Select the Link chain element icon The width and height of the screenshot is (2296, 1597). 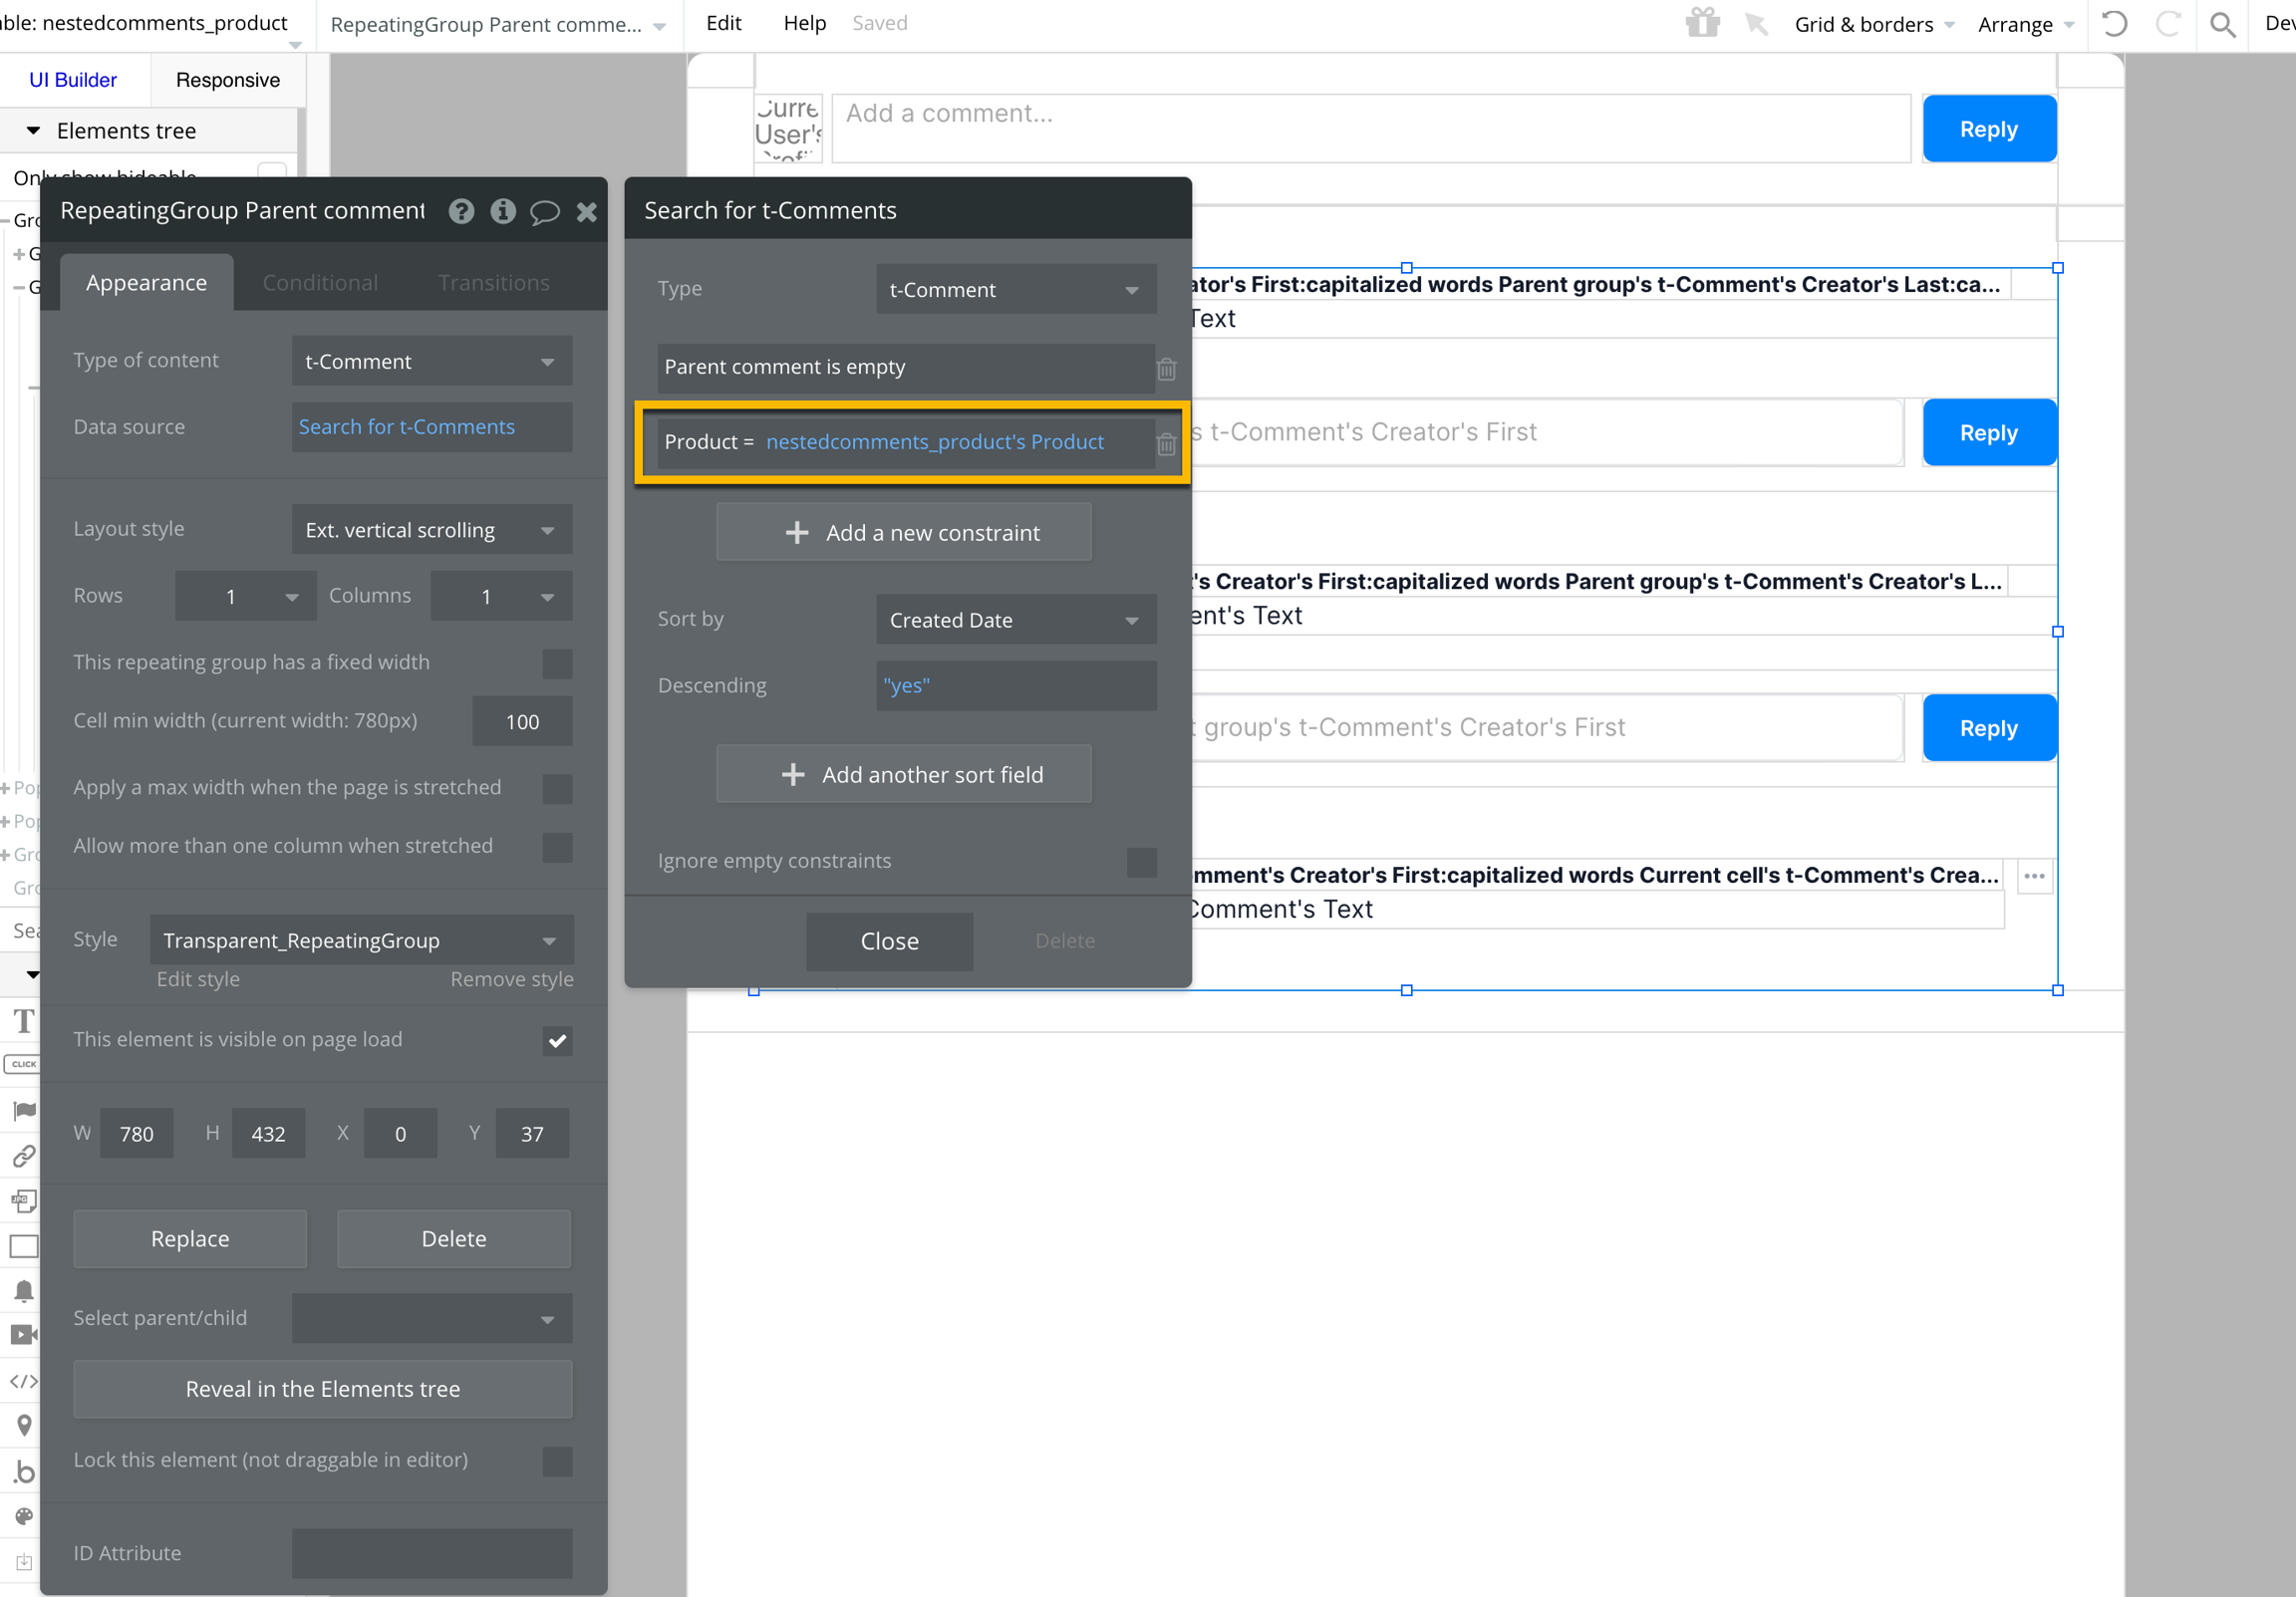(x=23, y=1156)
